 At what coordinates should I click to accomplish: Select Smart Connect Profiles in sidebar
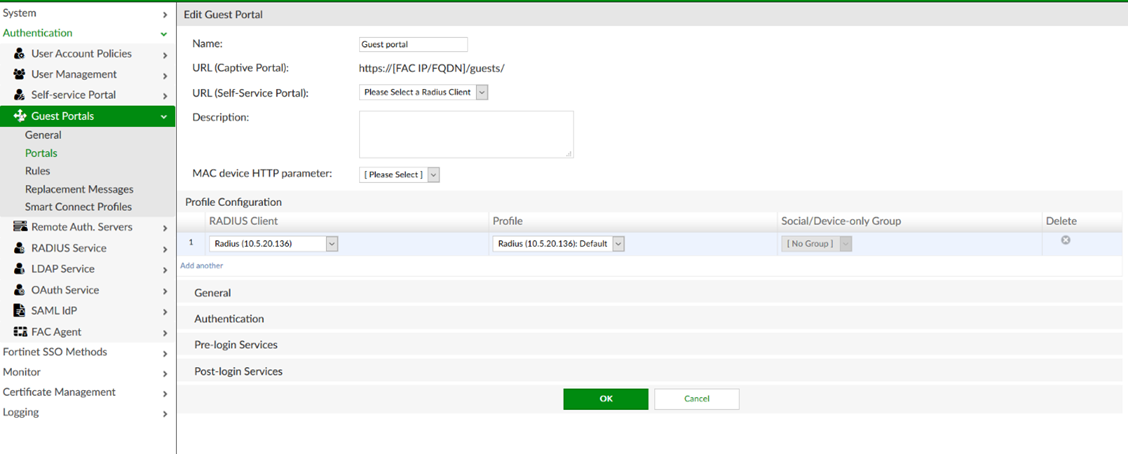coord(78,207)
